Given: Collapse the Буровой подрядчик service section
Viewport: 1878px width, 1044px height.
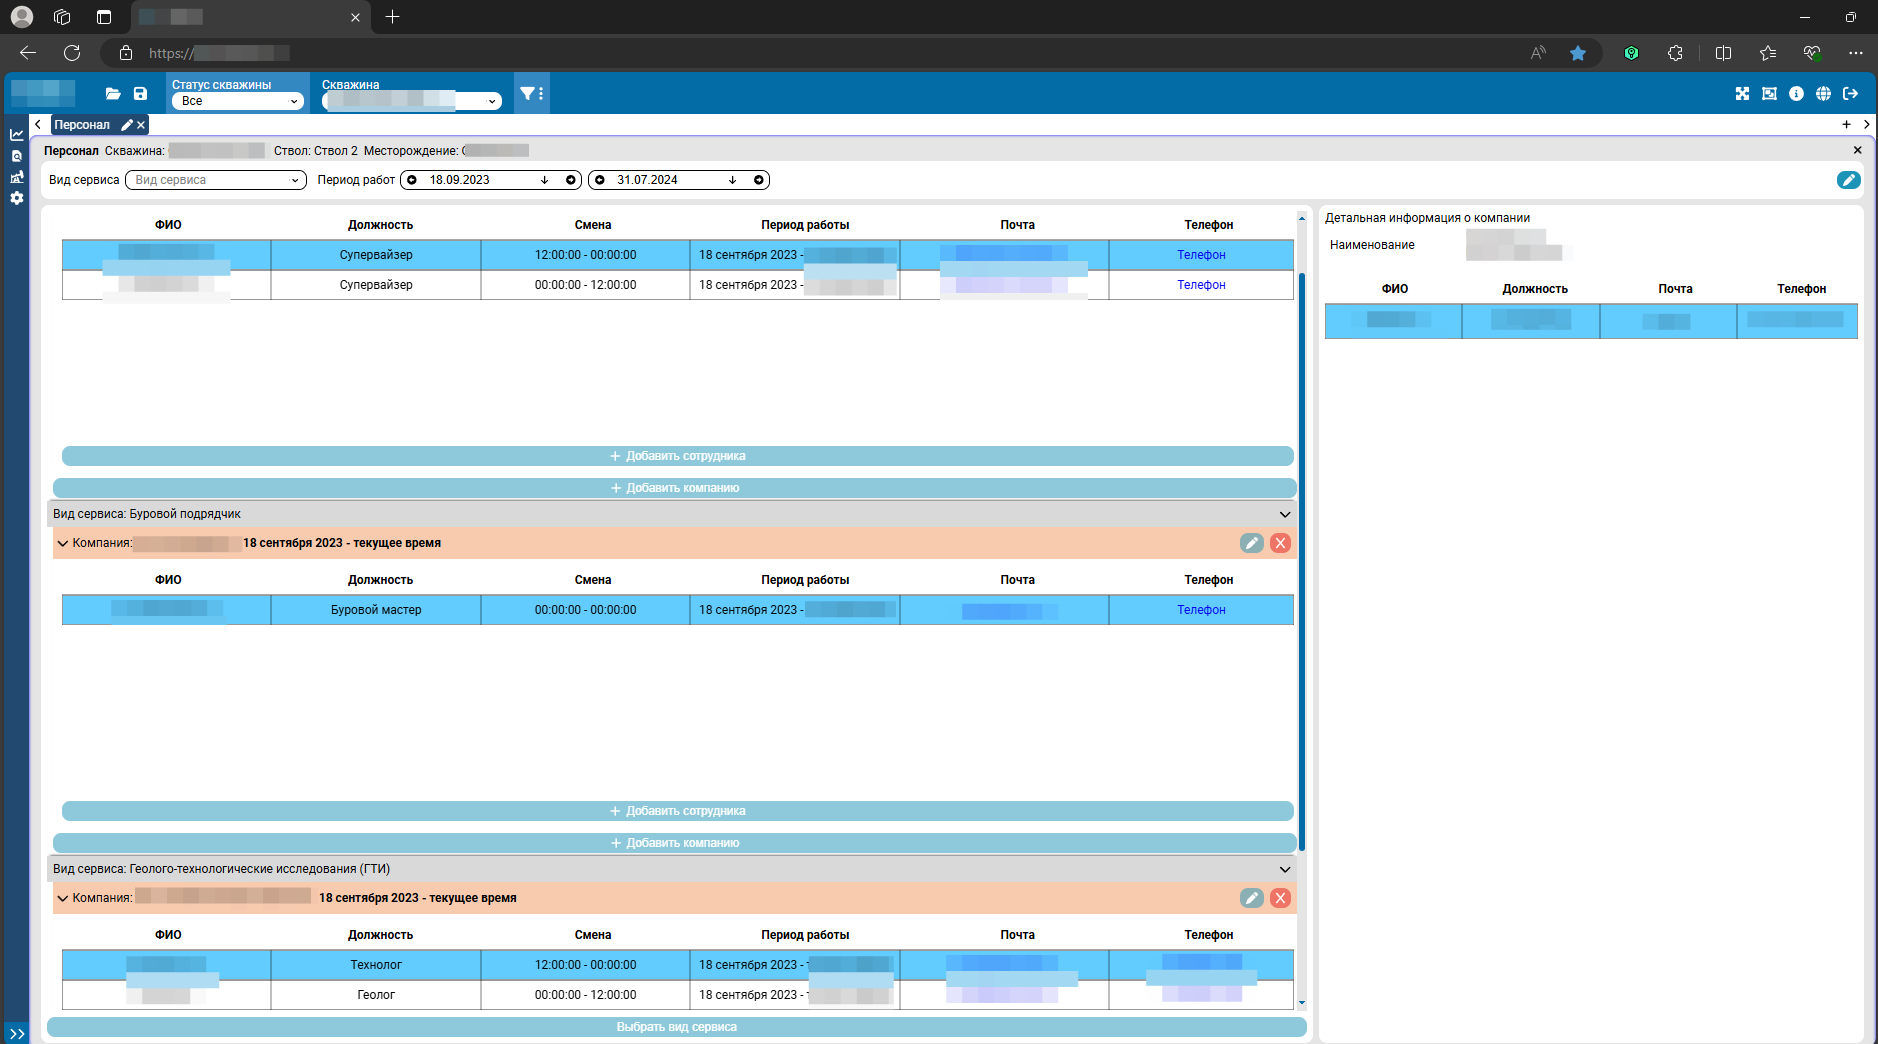Looking at the screenshot, I should [x=1284, y=514].
